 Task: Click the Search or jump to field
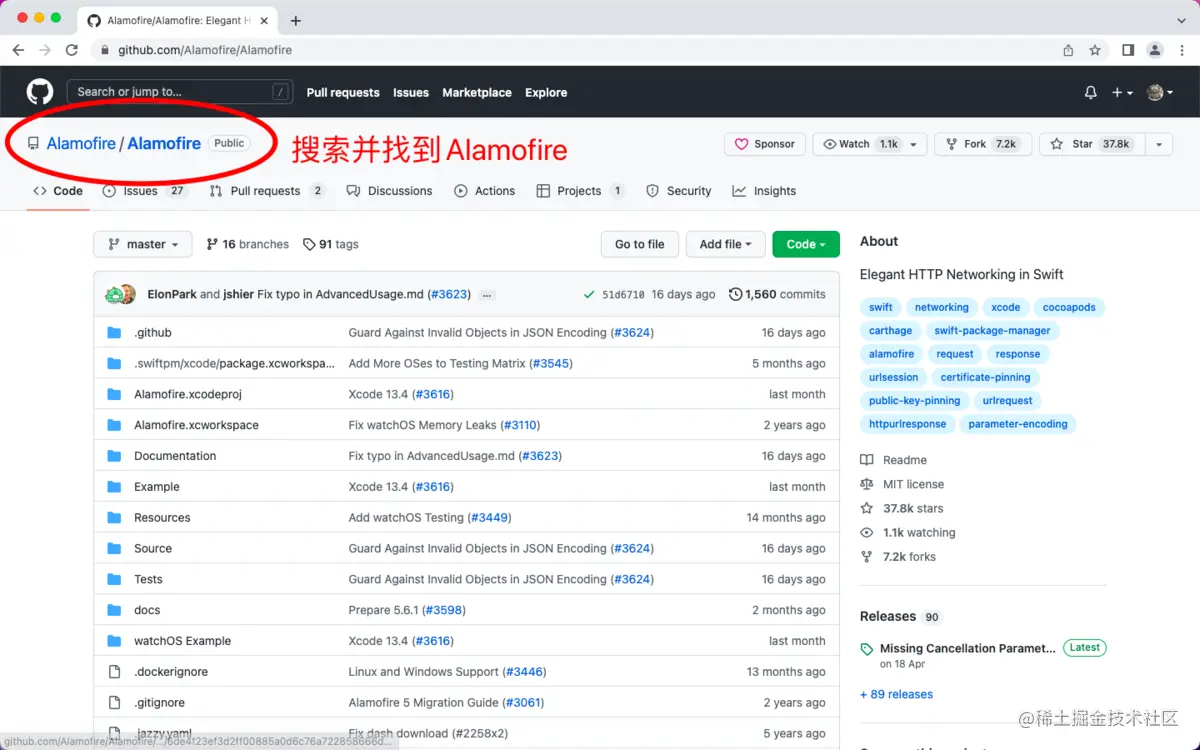[x=180, y=92]
